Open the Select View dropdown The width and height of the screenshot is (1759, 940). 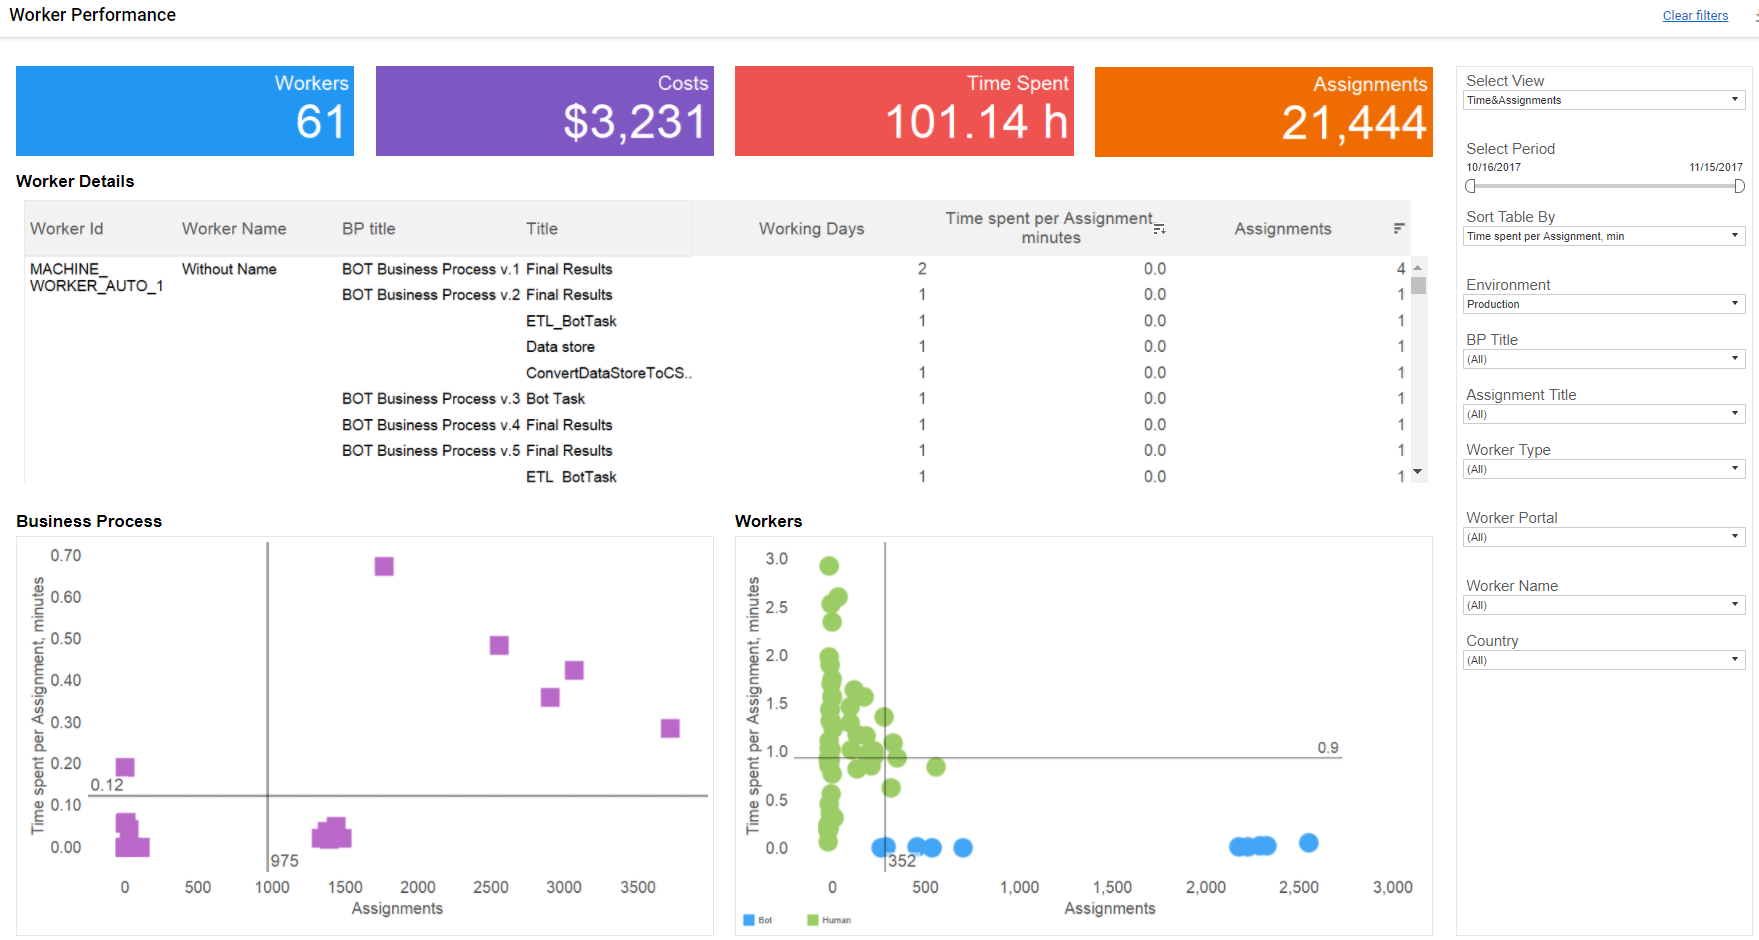(1604, 100)
